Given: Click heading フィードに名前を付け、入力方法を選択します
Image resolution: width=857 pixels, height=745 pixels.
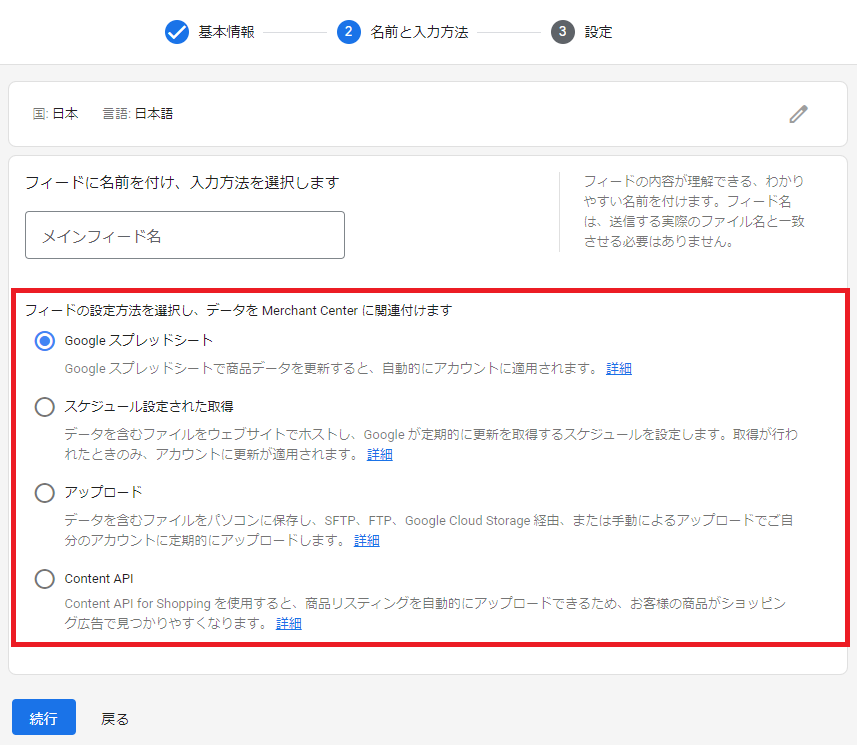Looking at the screenshot, I should coord(183,183).
